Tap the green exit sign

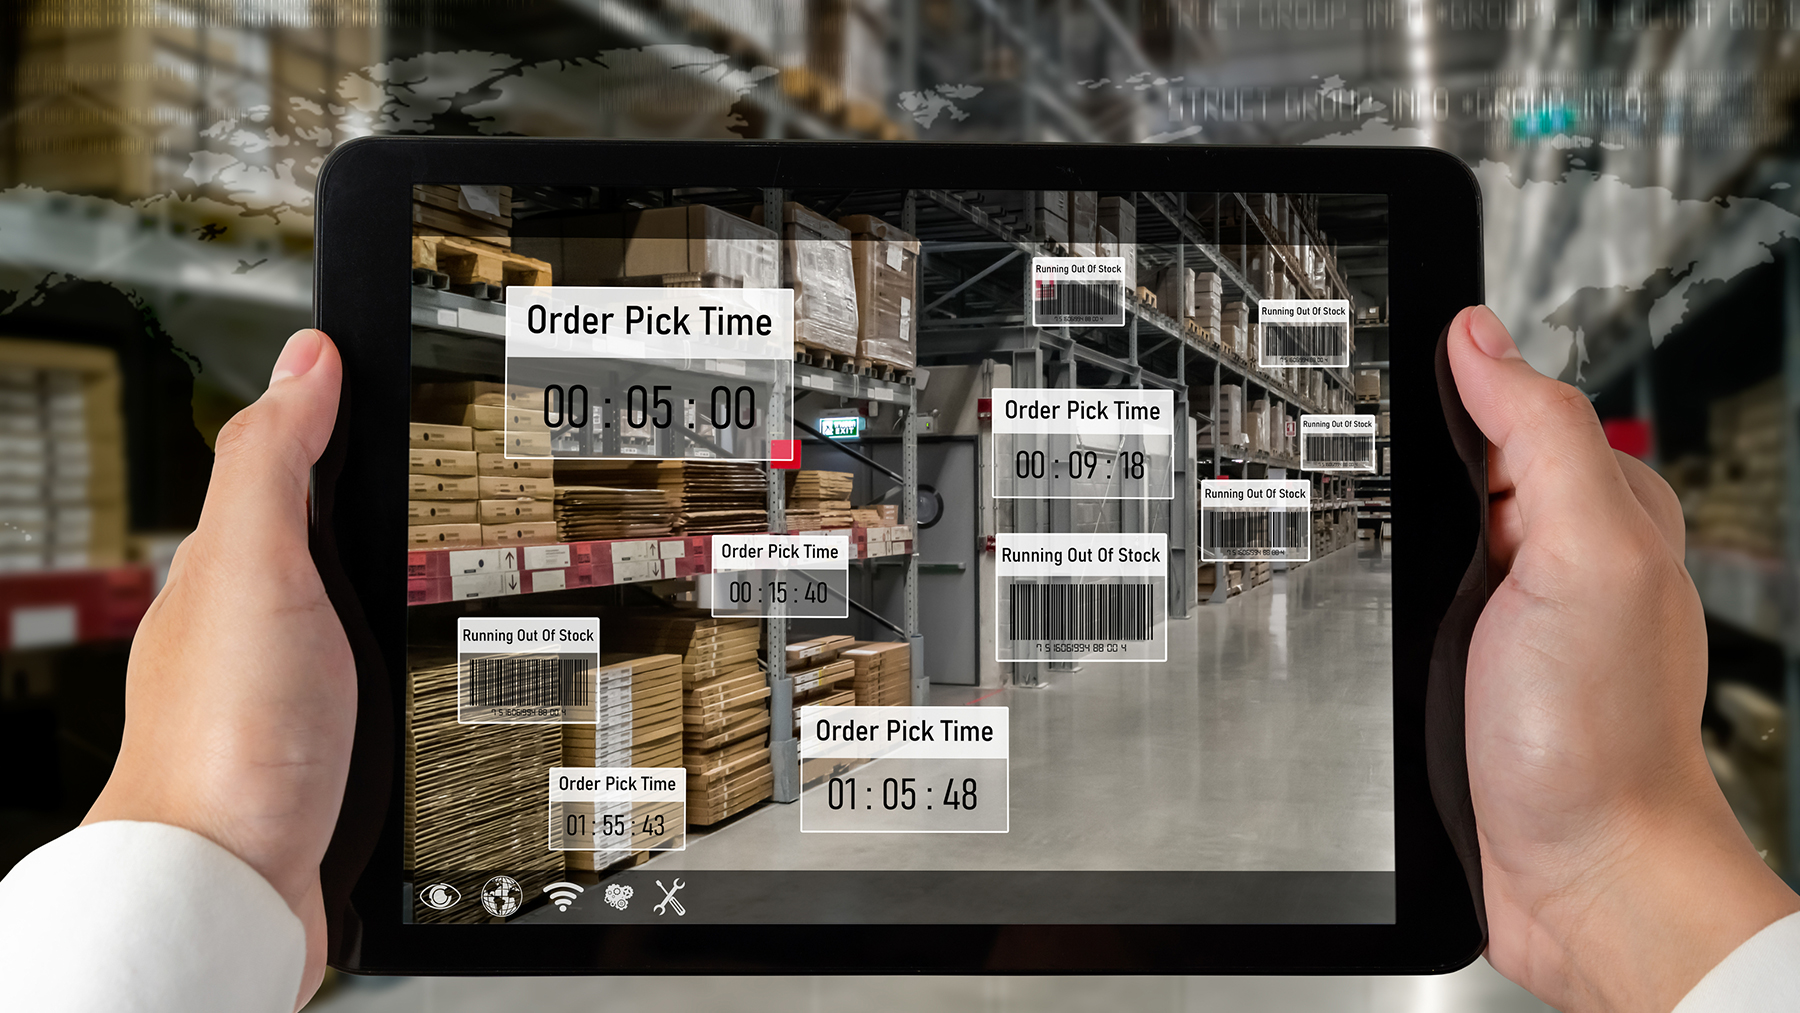point(839,428)
